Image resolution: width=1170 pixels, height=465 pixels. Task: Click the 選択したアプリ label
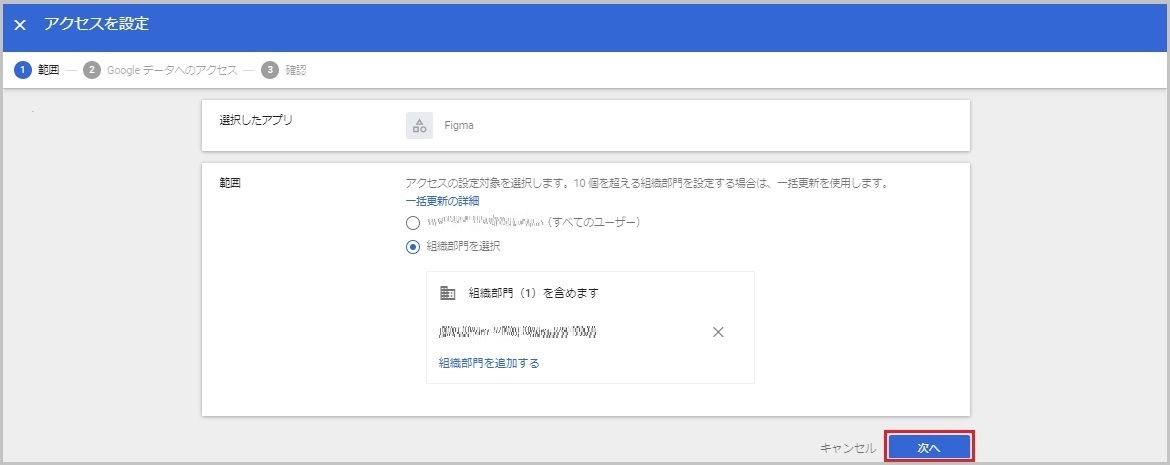tap(256, 120)
